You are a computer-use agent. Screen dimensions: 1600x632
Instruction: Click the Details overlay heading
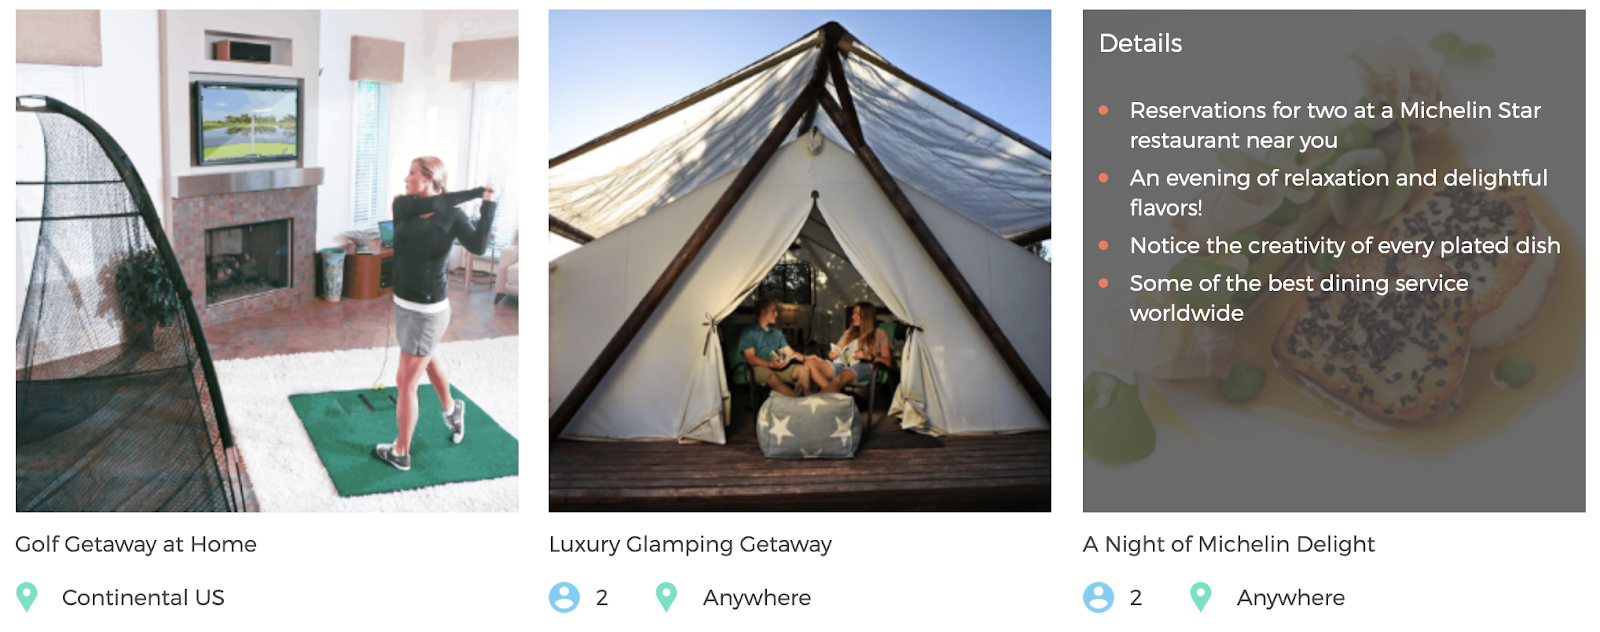coord(1140,43)
